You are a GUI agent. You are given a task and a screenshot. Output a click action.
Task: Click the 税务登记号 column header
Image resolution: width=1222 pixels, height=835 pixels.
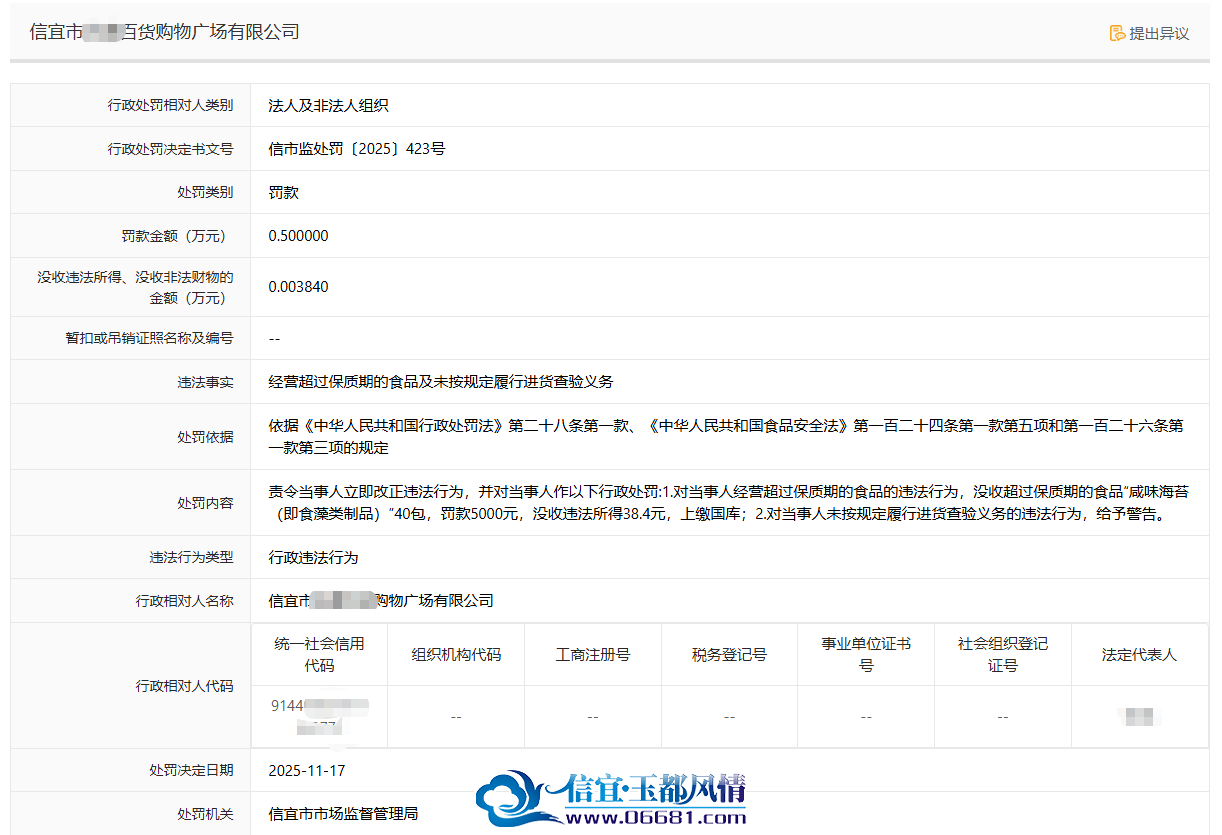[x=730, y=655]
